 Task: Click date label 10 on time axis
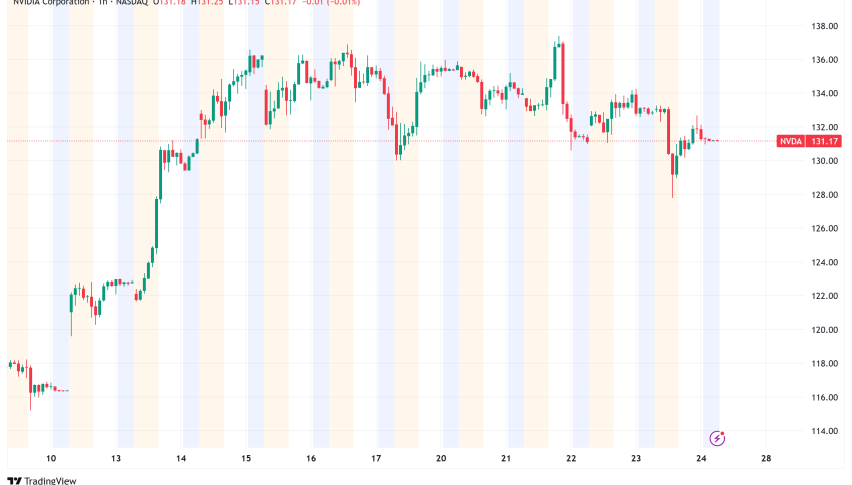[x=51, y=459]
